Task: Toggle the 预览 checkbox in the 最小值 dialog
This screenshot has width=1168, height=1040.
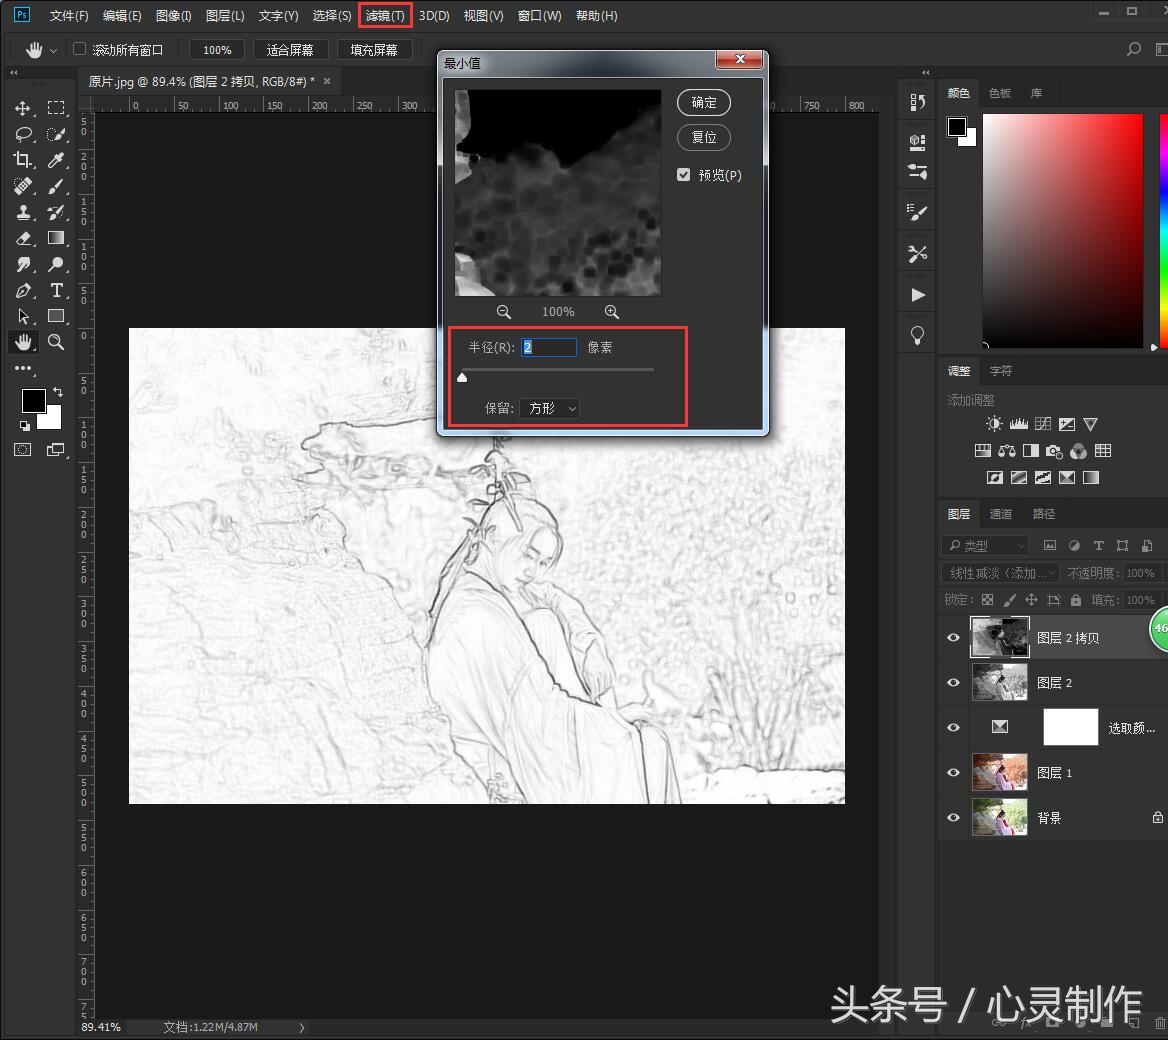Action: [683, 174]
